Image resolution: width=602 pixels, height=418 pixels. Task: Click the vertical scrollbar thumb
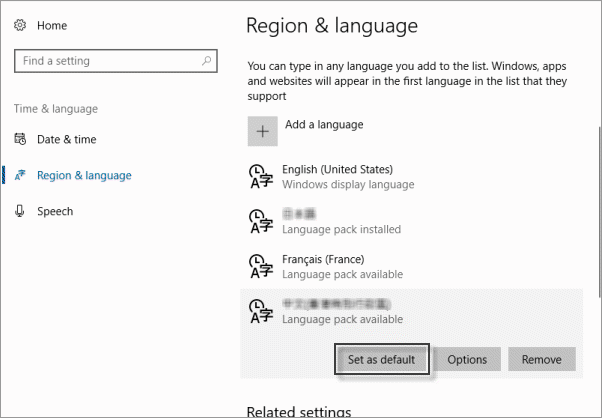coord(599,212)
